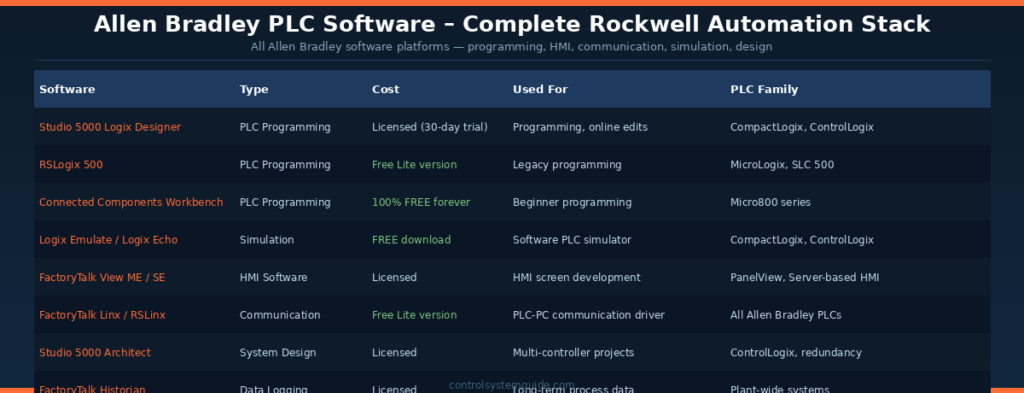Image resolution: width=1024 pixels, height=393 pixels.
Task: Click "PLC Programming" in Studio 5000 Logix Designer row
Action: (x=285, y=127)
